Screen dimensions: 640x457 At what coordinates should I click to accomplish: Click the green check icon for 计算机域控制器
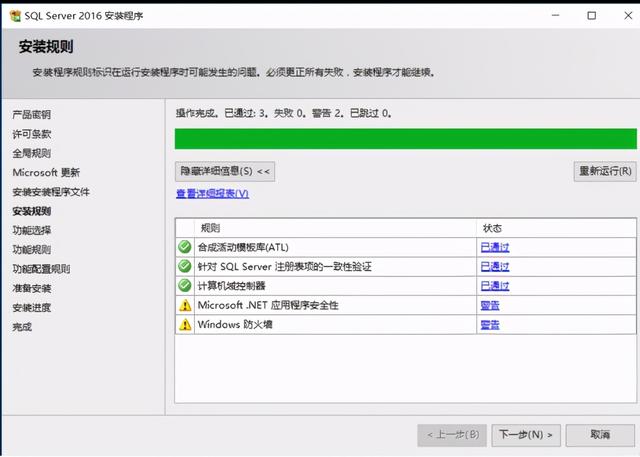[x=185, y=286]
